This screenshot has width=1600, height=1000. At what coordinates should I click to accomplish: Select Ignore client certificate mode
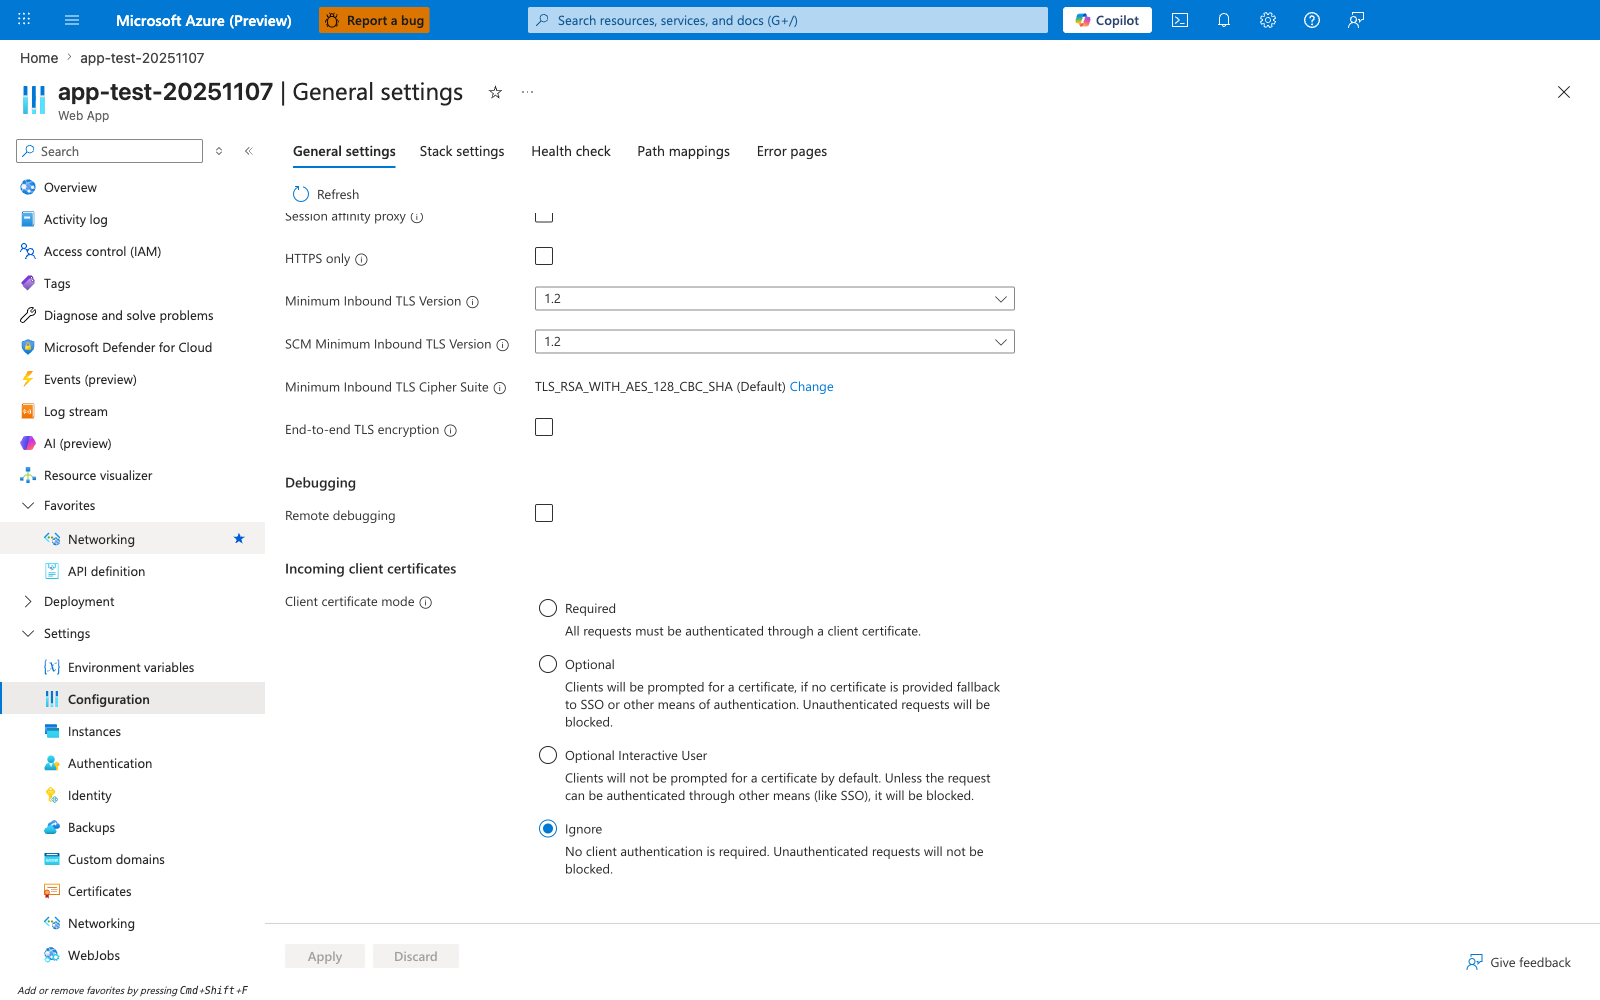tap(548, 828)
